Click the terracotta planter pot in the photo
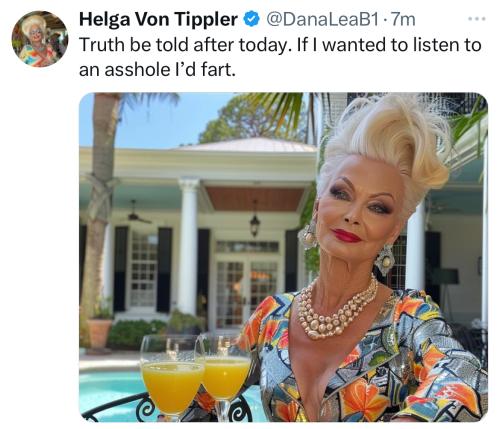Screen dimensions: 500x429 (99, 333)
